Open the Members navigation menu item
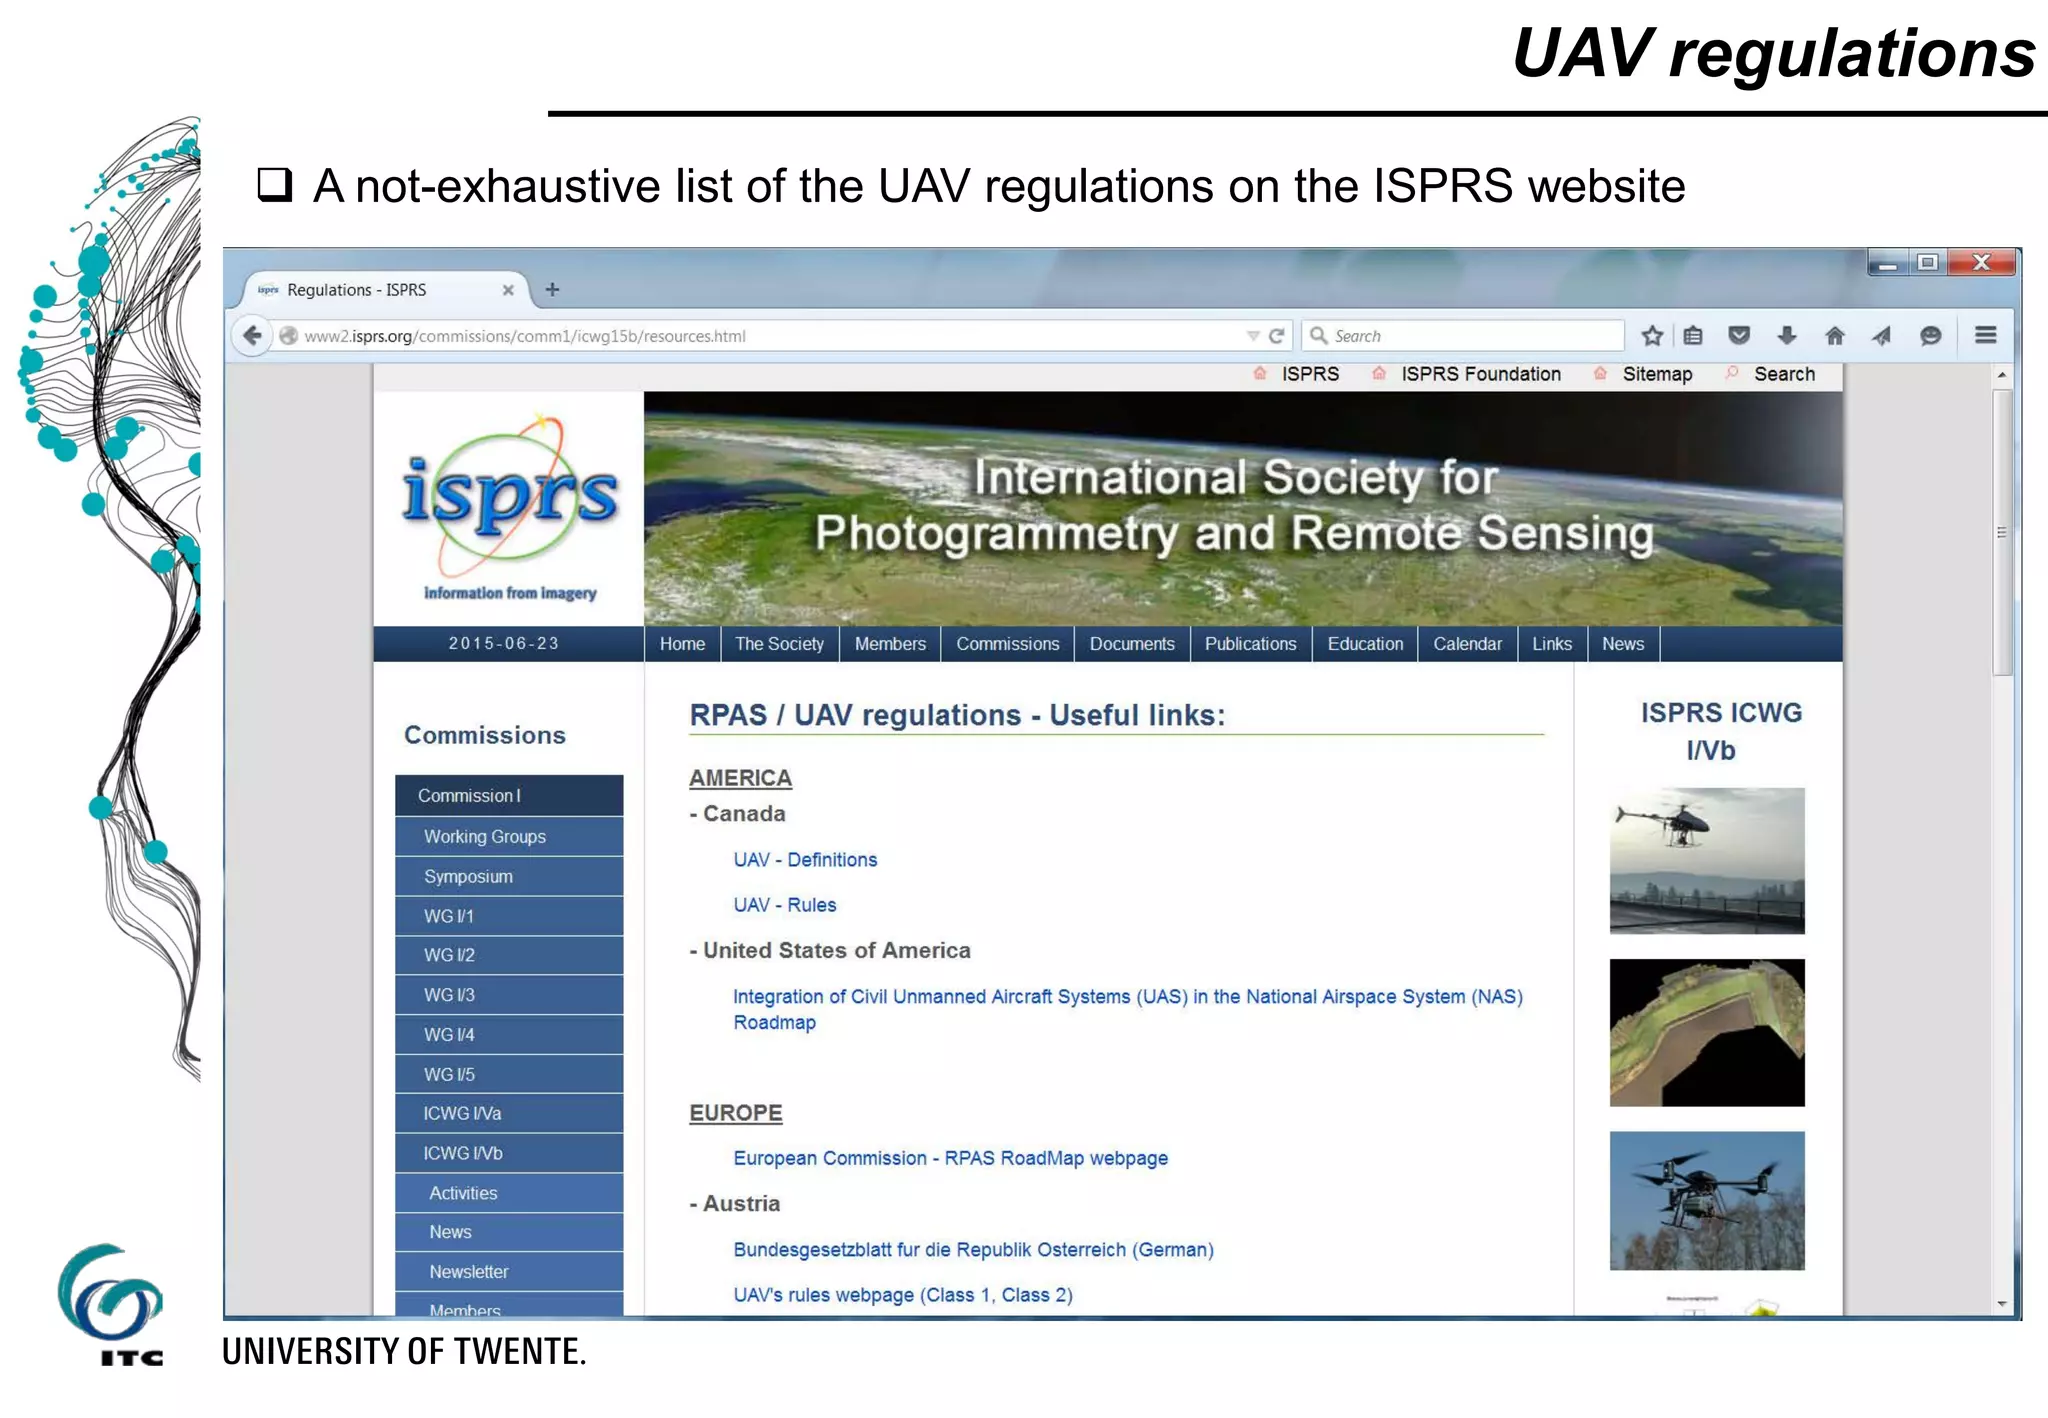 (x=890, y=644)
